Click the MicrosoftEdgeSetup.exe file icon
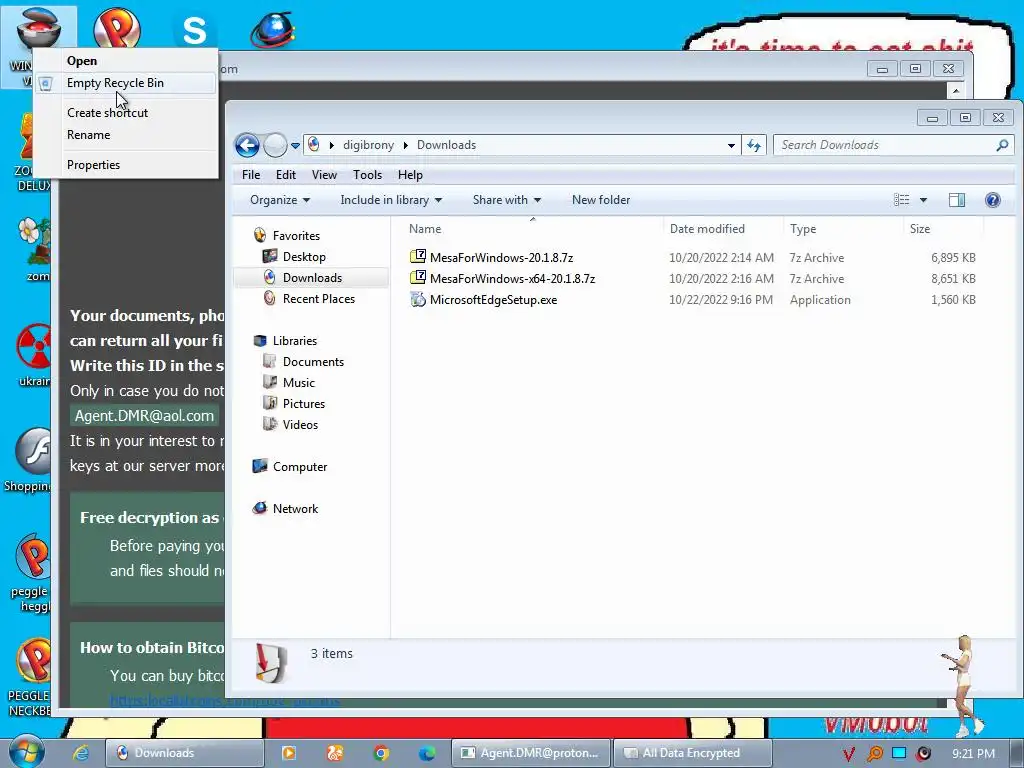This screenshot has height=768, width=1024. (x=417, y=300)
